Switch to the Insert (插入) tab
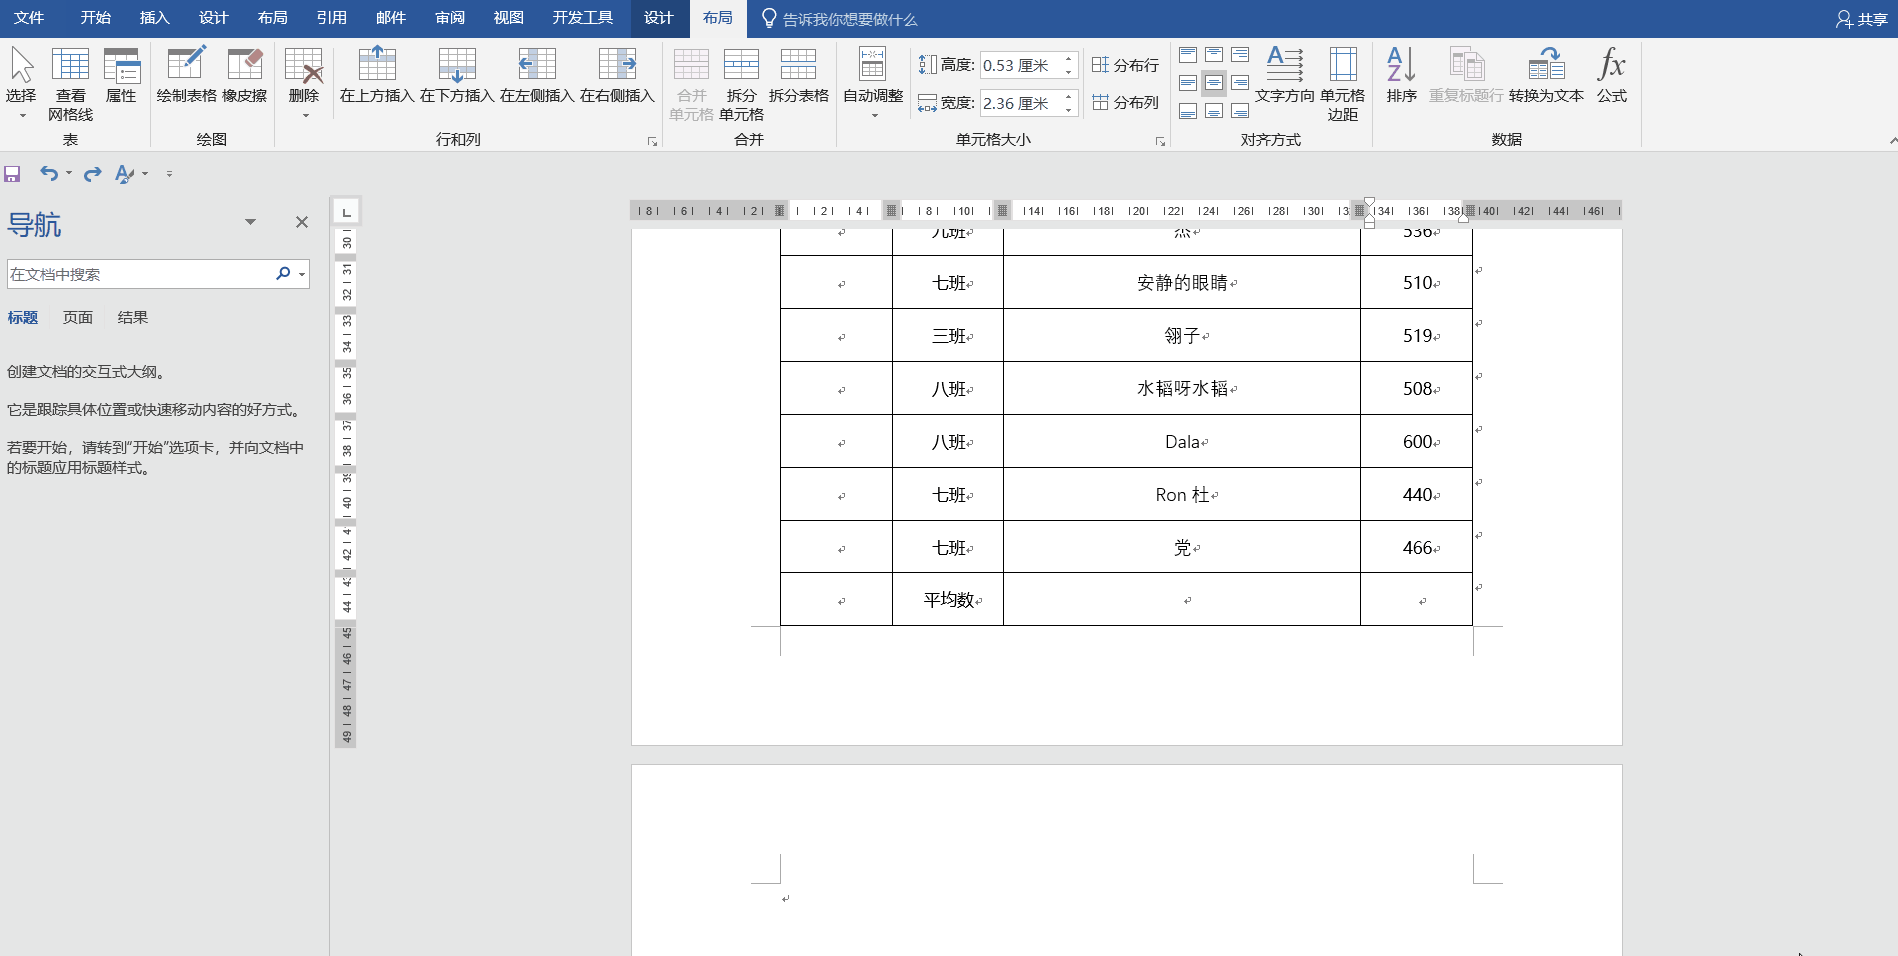Viewport: 1898px width, 956px height. [x=154, y=18]
